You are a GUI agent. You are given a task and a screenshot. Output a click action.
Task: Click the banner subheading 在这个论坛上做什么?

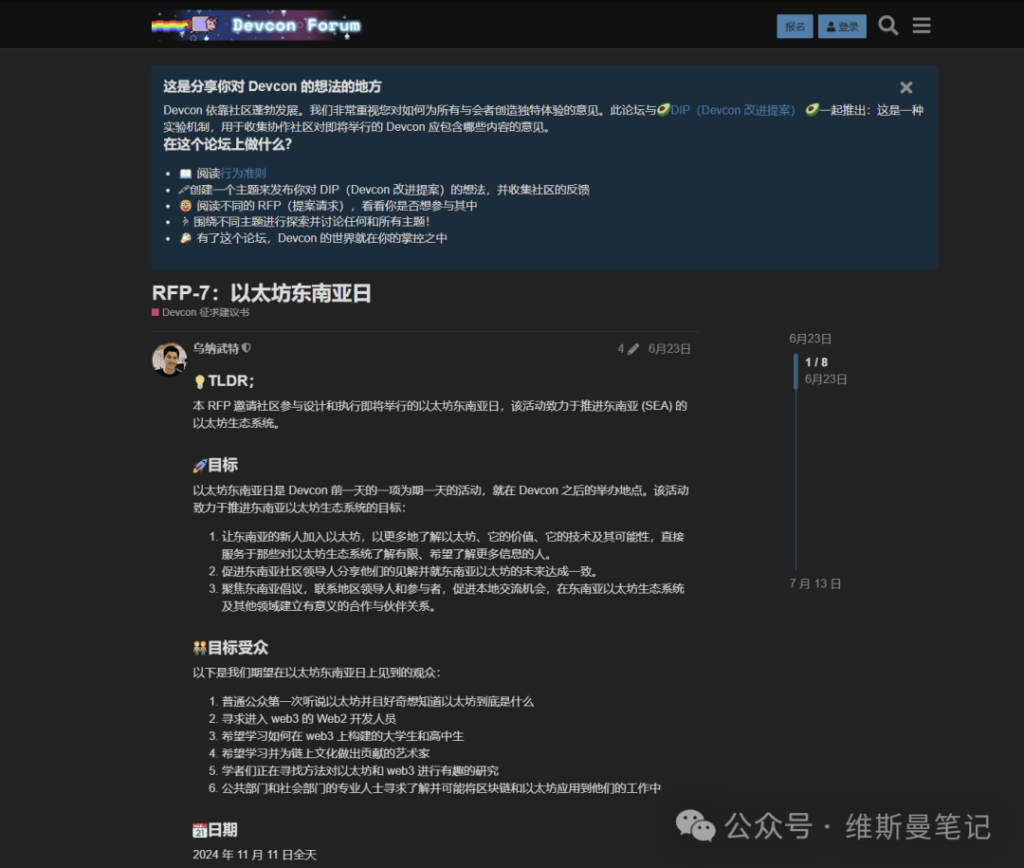pos(227,144)
